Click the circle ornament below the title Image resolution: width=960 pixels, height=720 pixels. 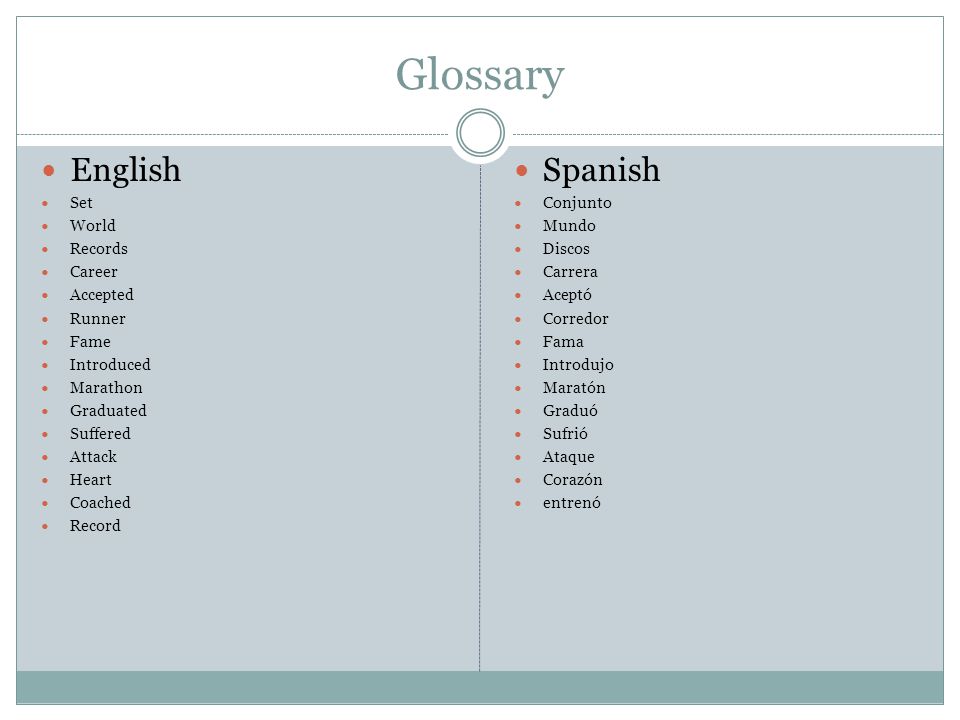[x=481, y=133]
